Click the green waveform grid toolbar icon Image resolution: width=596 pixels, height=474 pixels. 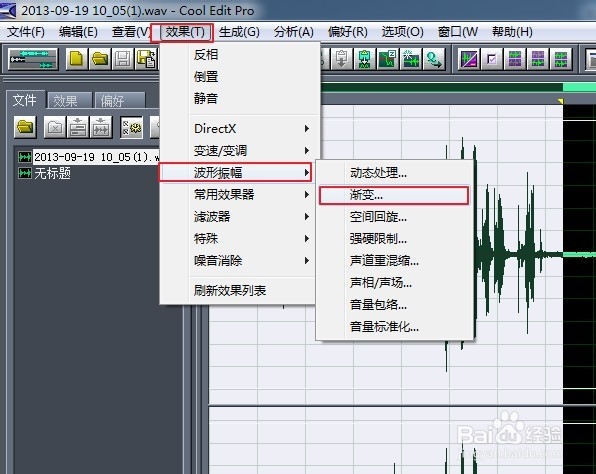coord(561,59)
